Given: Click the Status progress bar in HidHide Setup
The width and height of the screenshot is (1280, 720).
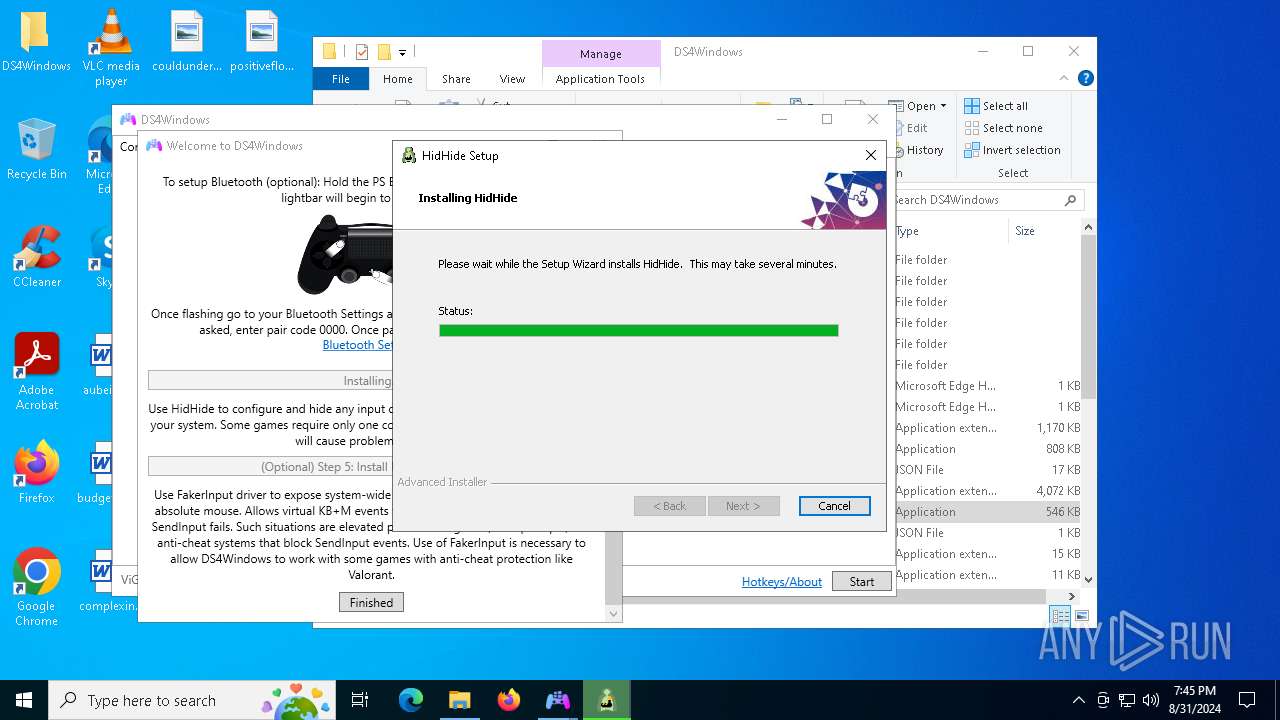Looking at the screenshot, I should tap(638, 330).
